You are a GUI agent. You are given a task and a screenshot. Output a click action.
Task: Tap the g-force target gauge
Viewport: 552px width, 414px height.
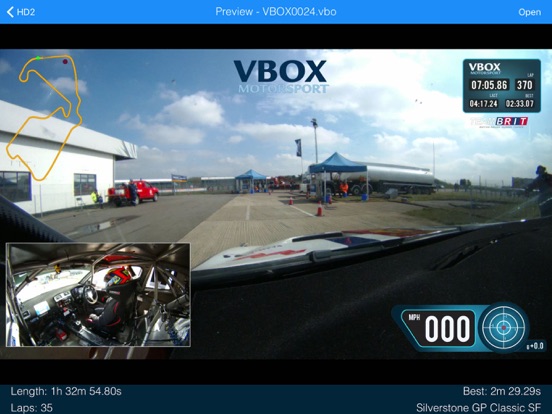(x=503, y=327)
